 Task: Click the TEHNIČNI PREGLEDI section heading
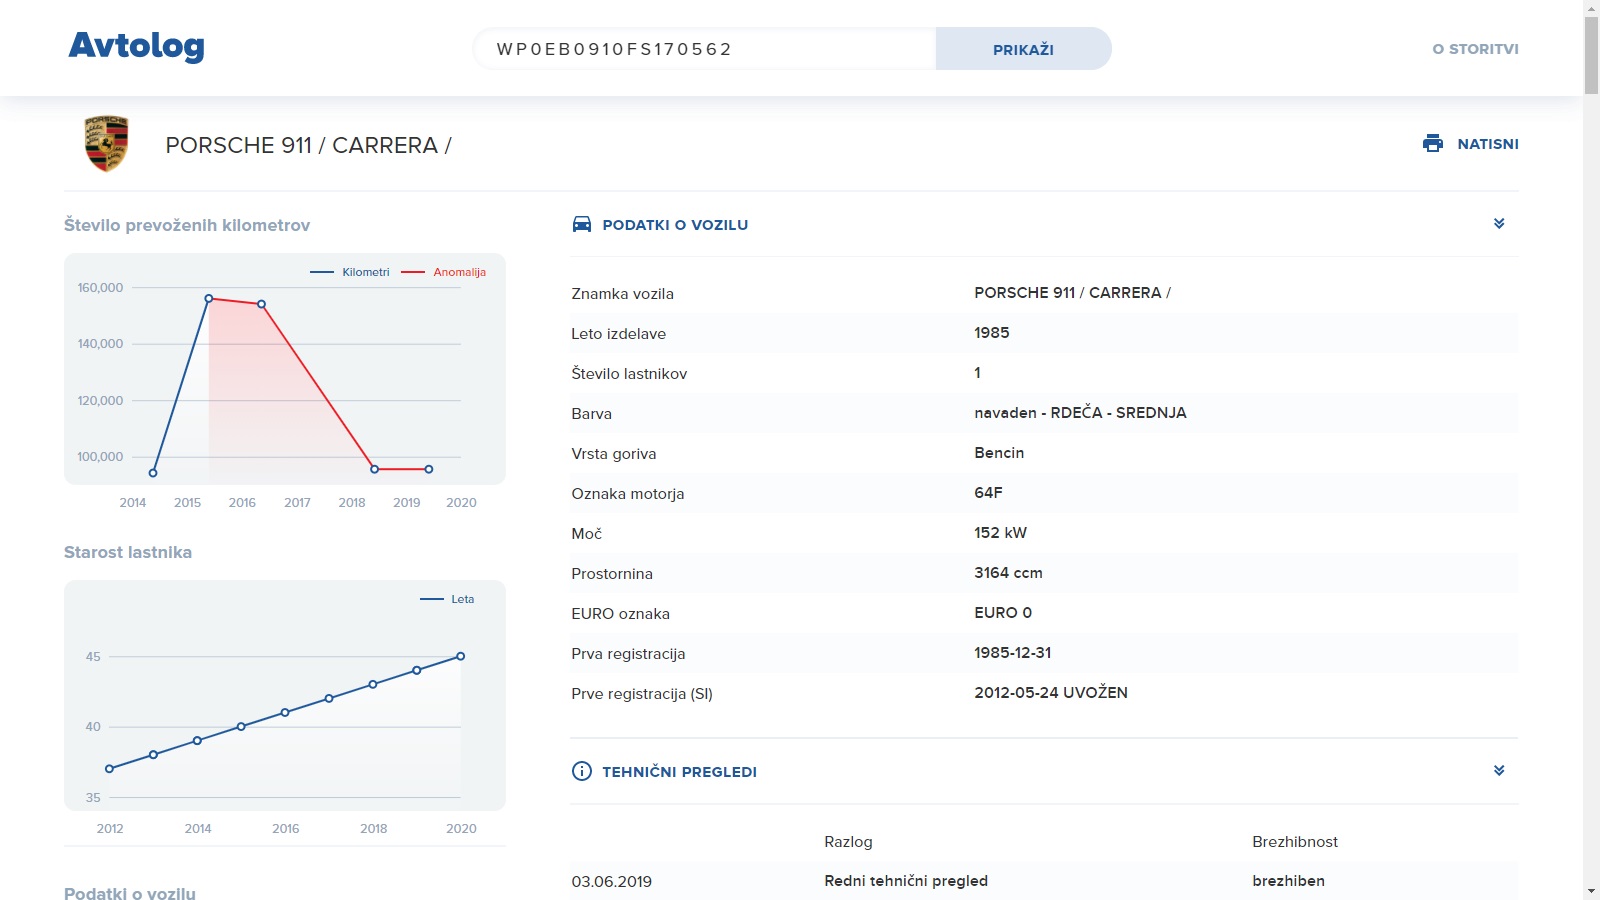point(679,772)
